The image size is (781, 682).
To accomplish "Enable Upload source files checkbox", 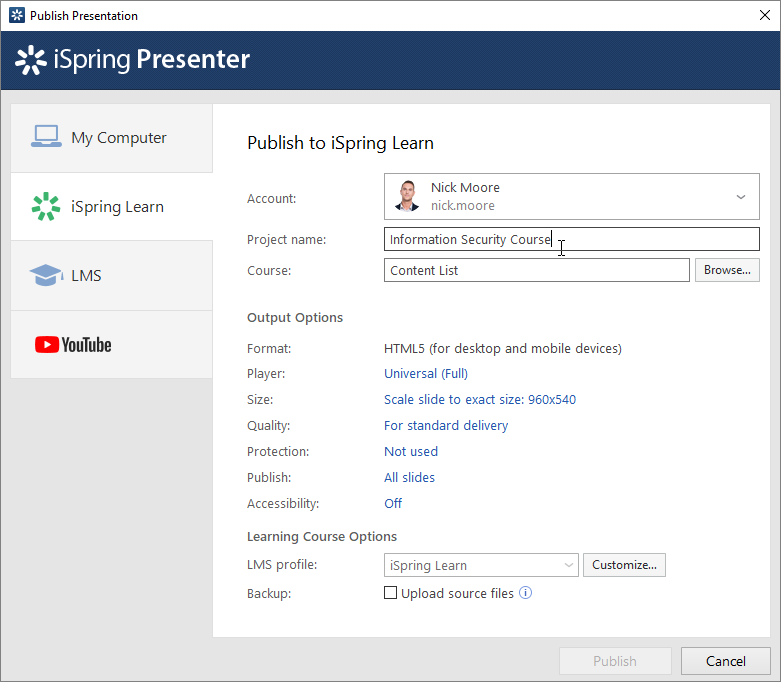I will point(390,593).
